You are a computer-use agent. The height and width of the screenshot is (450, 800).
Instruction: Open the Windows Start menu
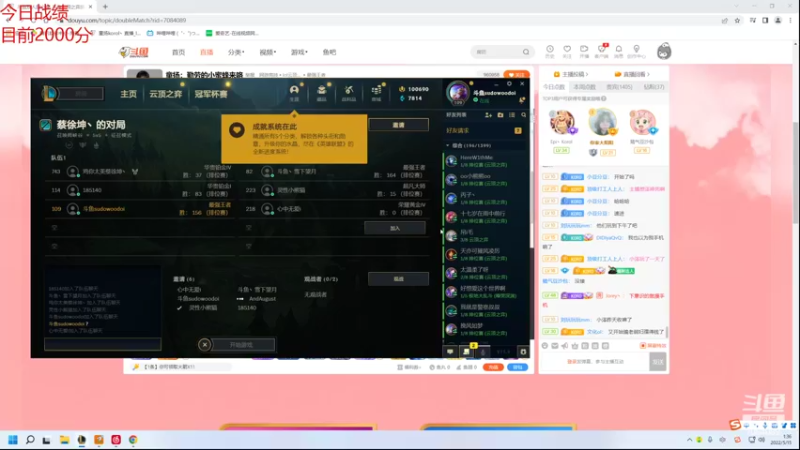(13, 440)
